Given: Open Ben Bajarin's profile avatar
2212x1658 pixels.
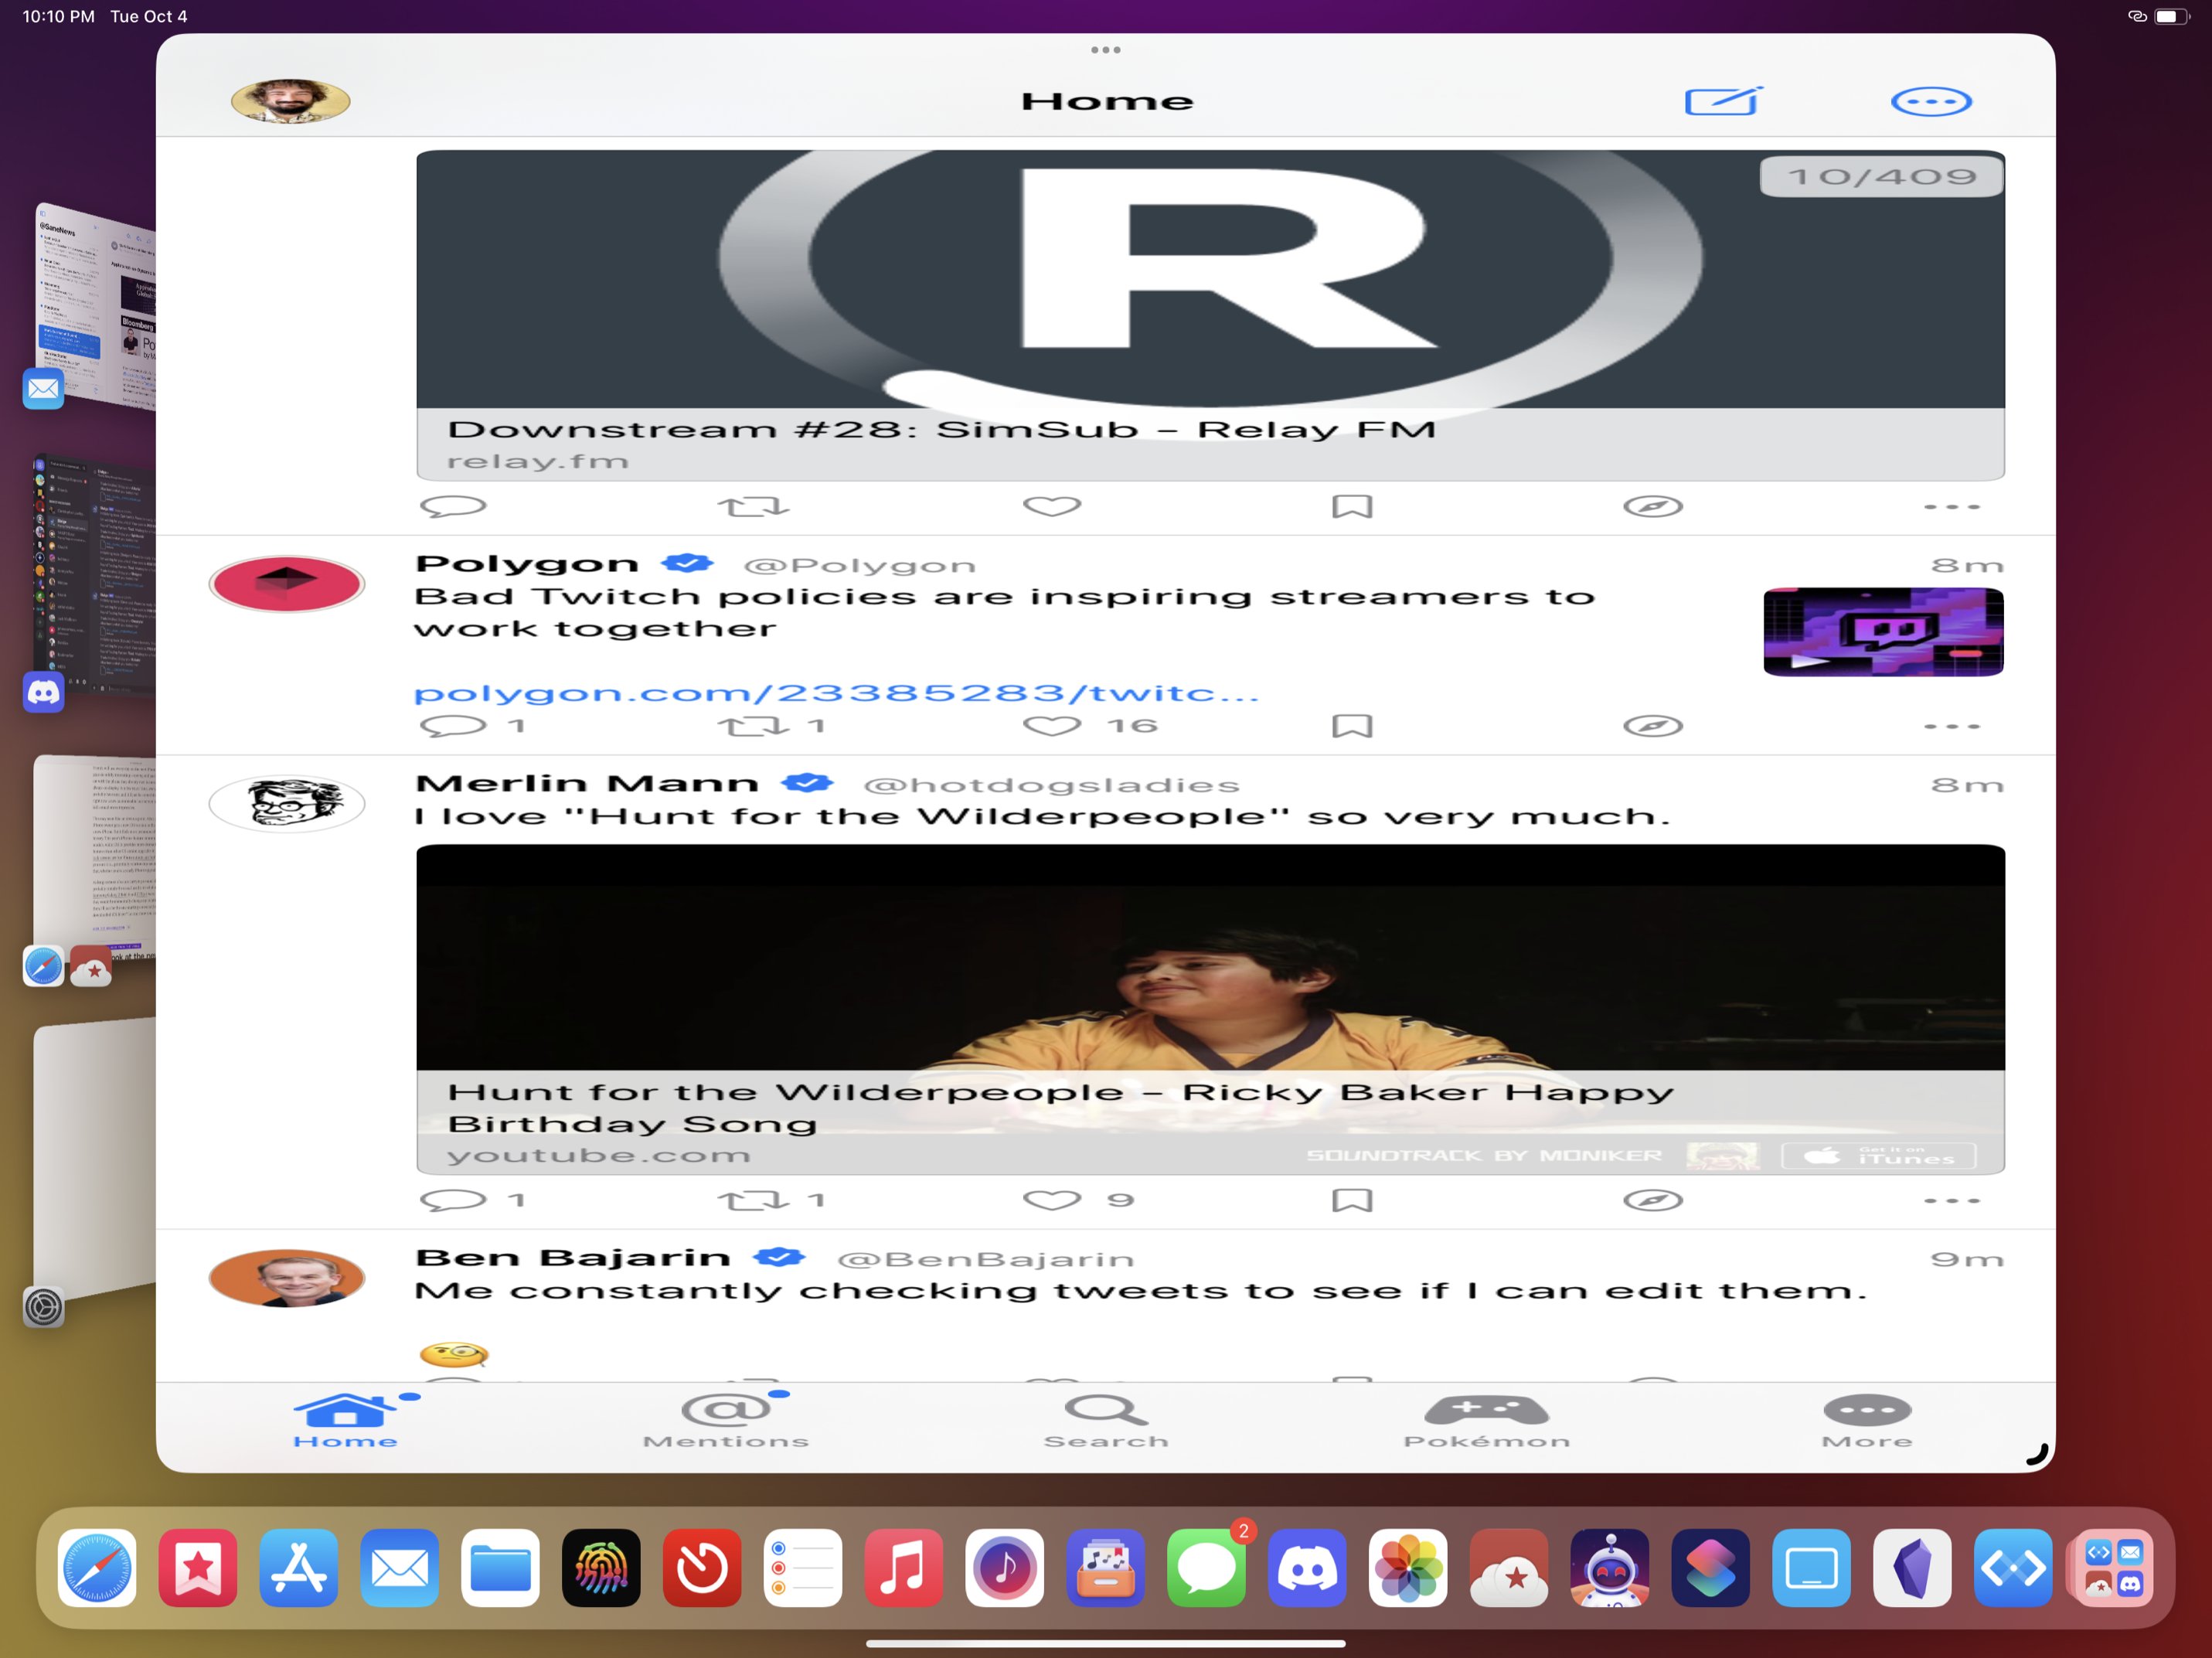Looking at the screenshot, I should [287, 1278].
